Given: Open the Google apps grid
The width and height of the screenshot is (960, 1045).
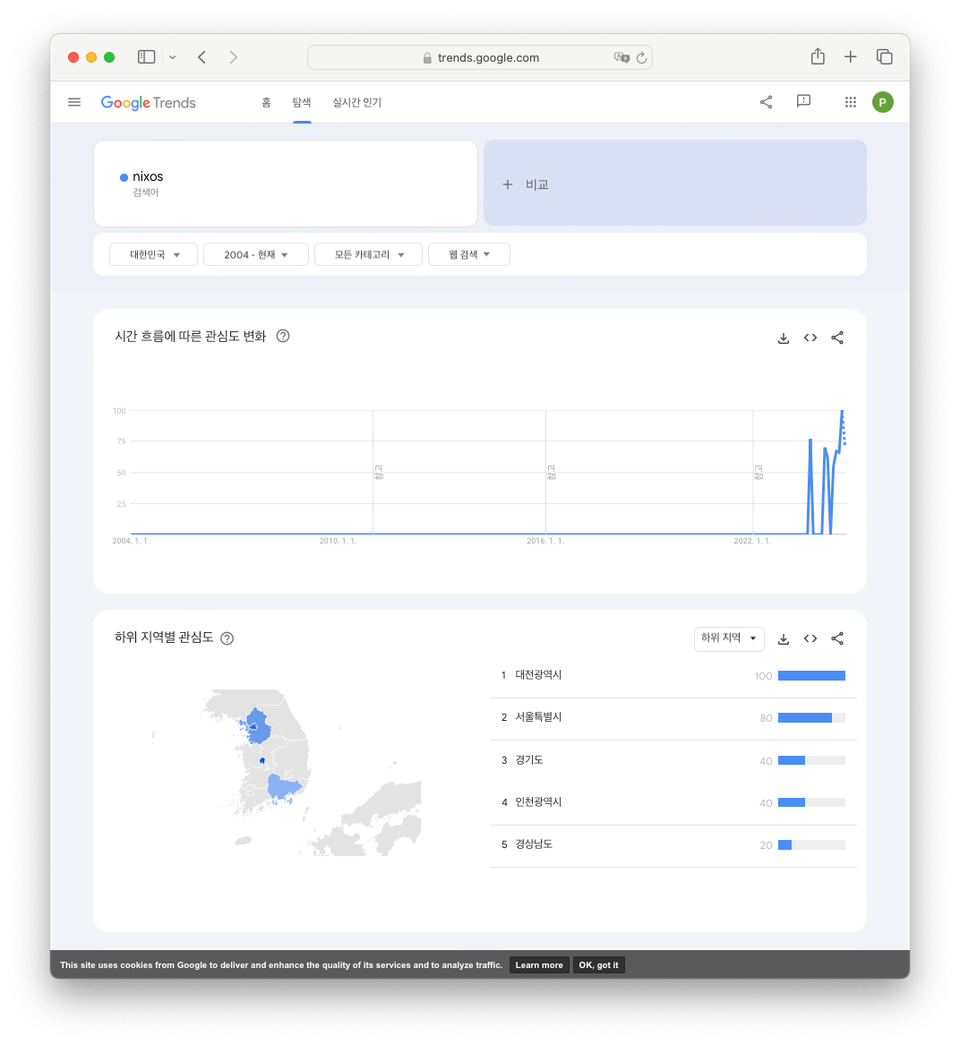Looking at the screenshot, I should (850, 102).
